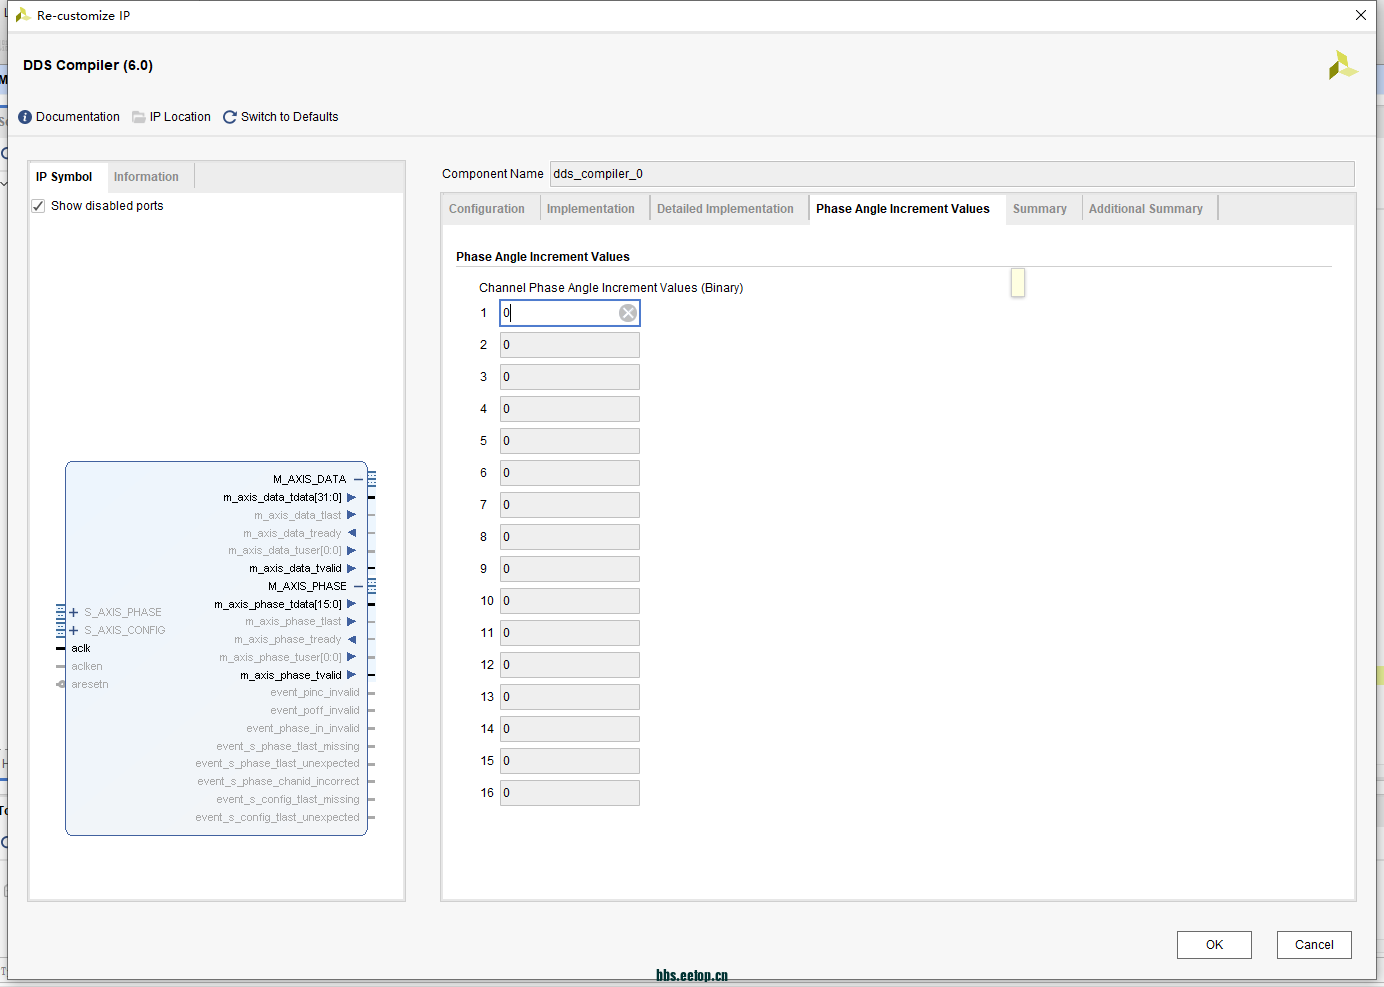Select the m_axis_data_tready port
The image size is (1384, 987).
(292, 533)
